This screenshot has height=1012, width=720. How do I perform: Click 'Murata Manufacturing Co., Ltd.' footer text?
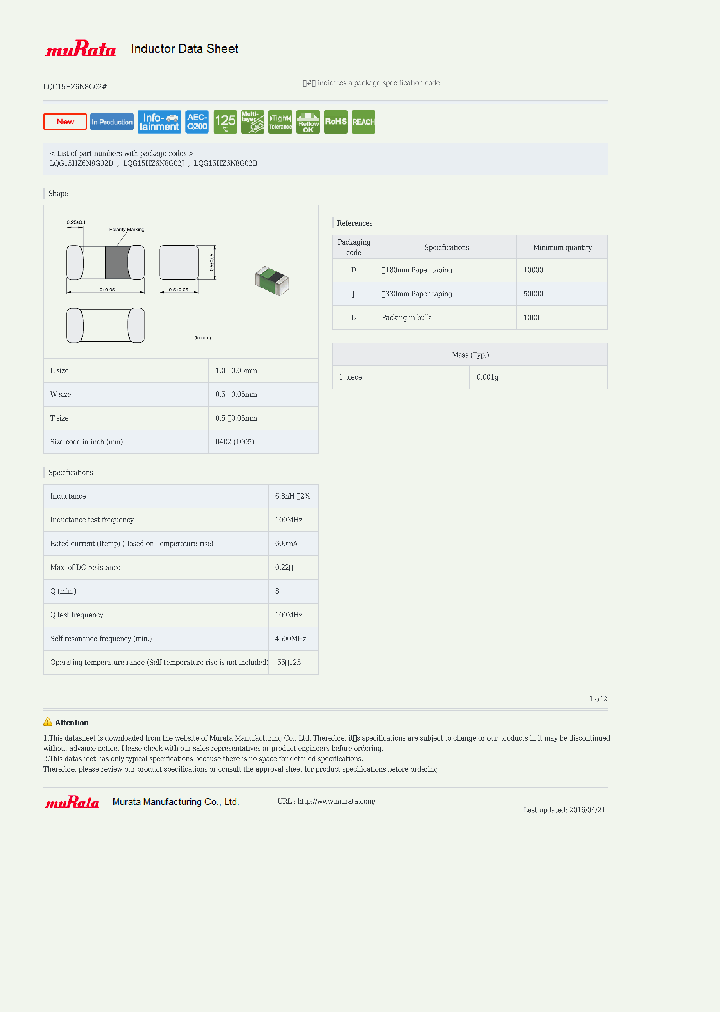175,802
